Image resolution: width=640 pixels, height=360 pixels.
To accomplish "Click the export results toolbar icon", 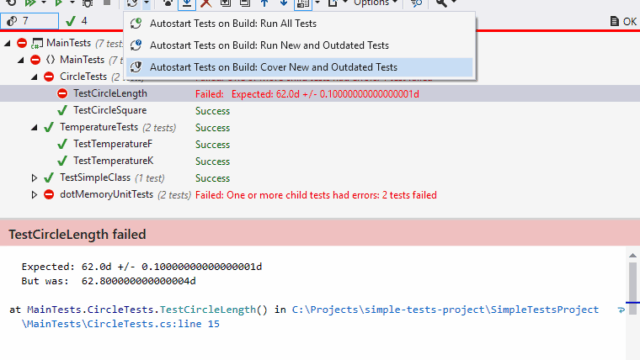I will [x=333, y=3].
